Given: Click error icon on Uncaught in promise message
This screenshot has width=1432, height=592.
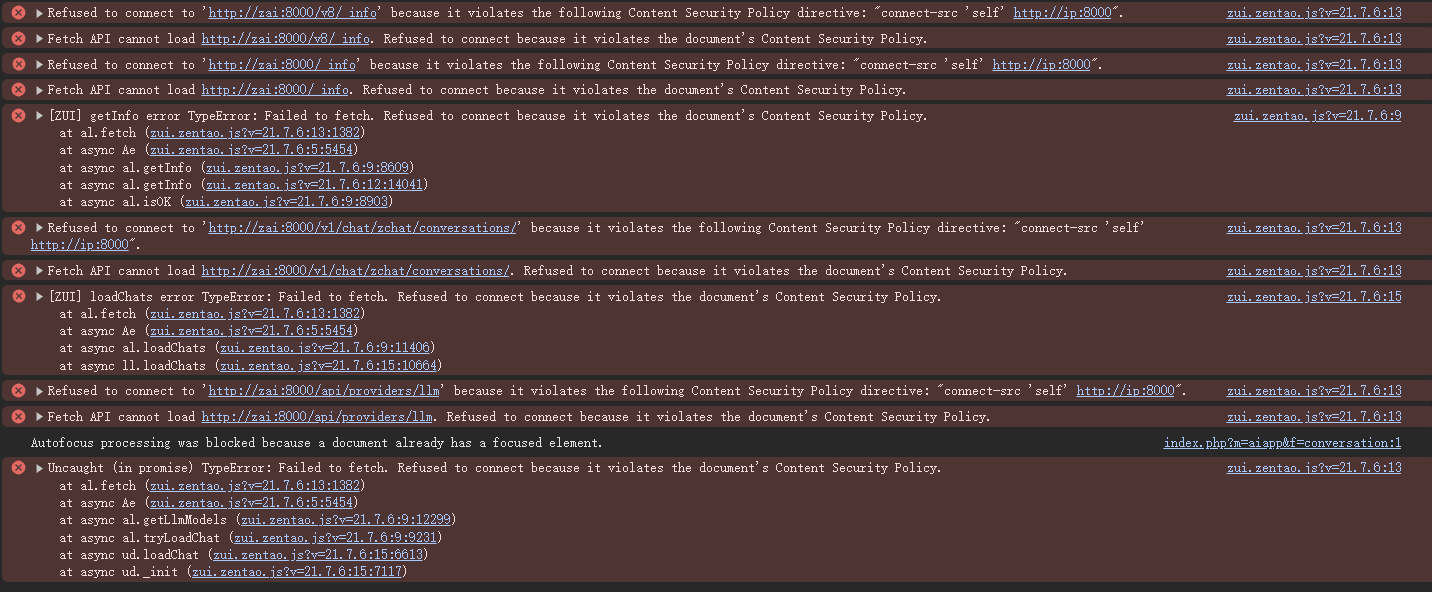Looking at the screenshot, I should (x=18, y=468).
